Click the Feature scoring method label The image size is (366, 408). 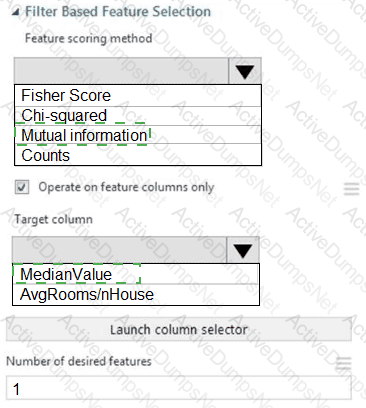coord(89,38)
